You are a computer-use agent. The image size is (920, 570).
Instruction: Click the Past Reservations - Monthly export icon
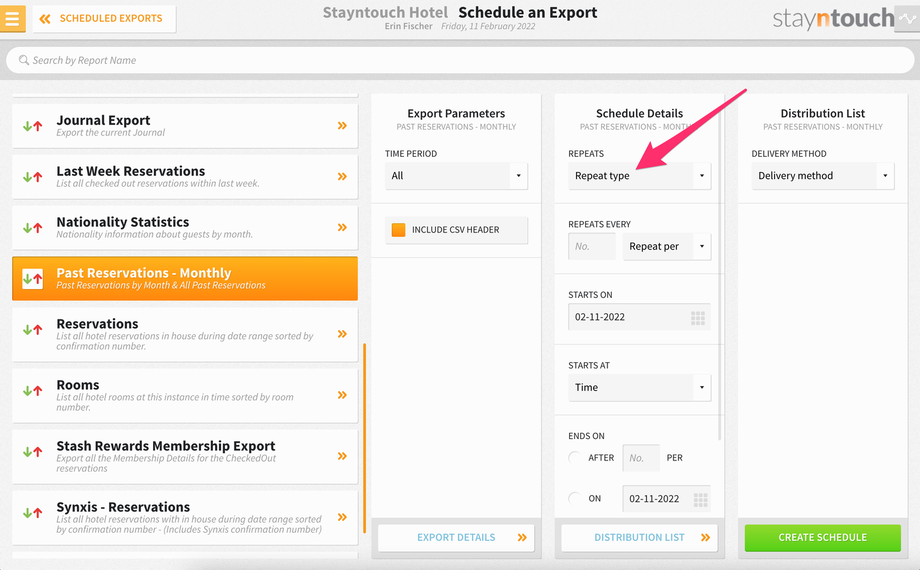pyautogui.click(x=33, y=278)
